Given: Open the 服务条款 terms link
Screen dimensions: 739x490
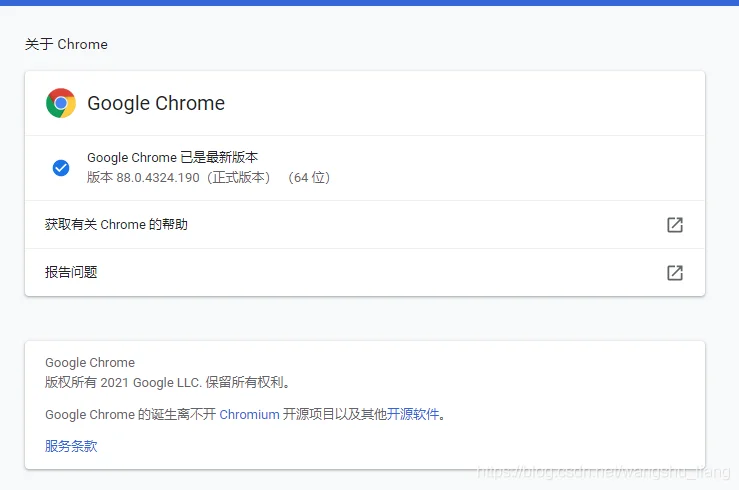Looking at the screenshot, I should (71, 446).
